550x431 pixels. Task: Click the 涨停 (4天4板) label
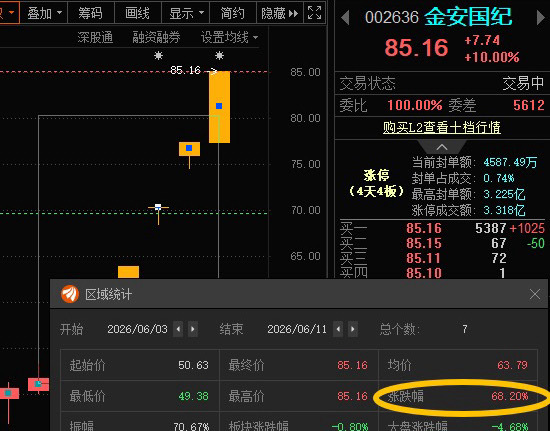(376, 183)
